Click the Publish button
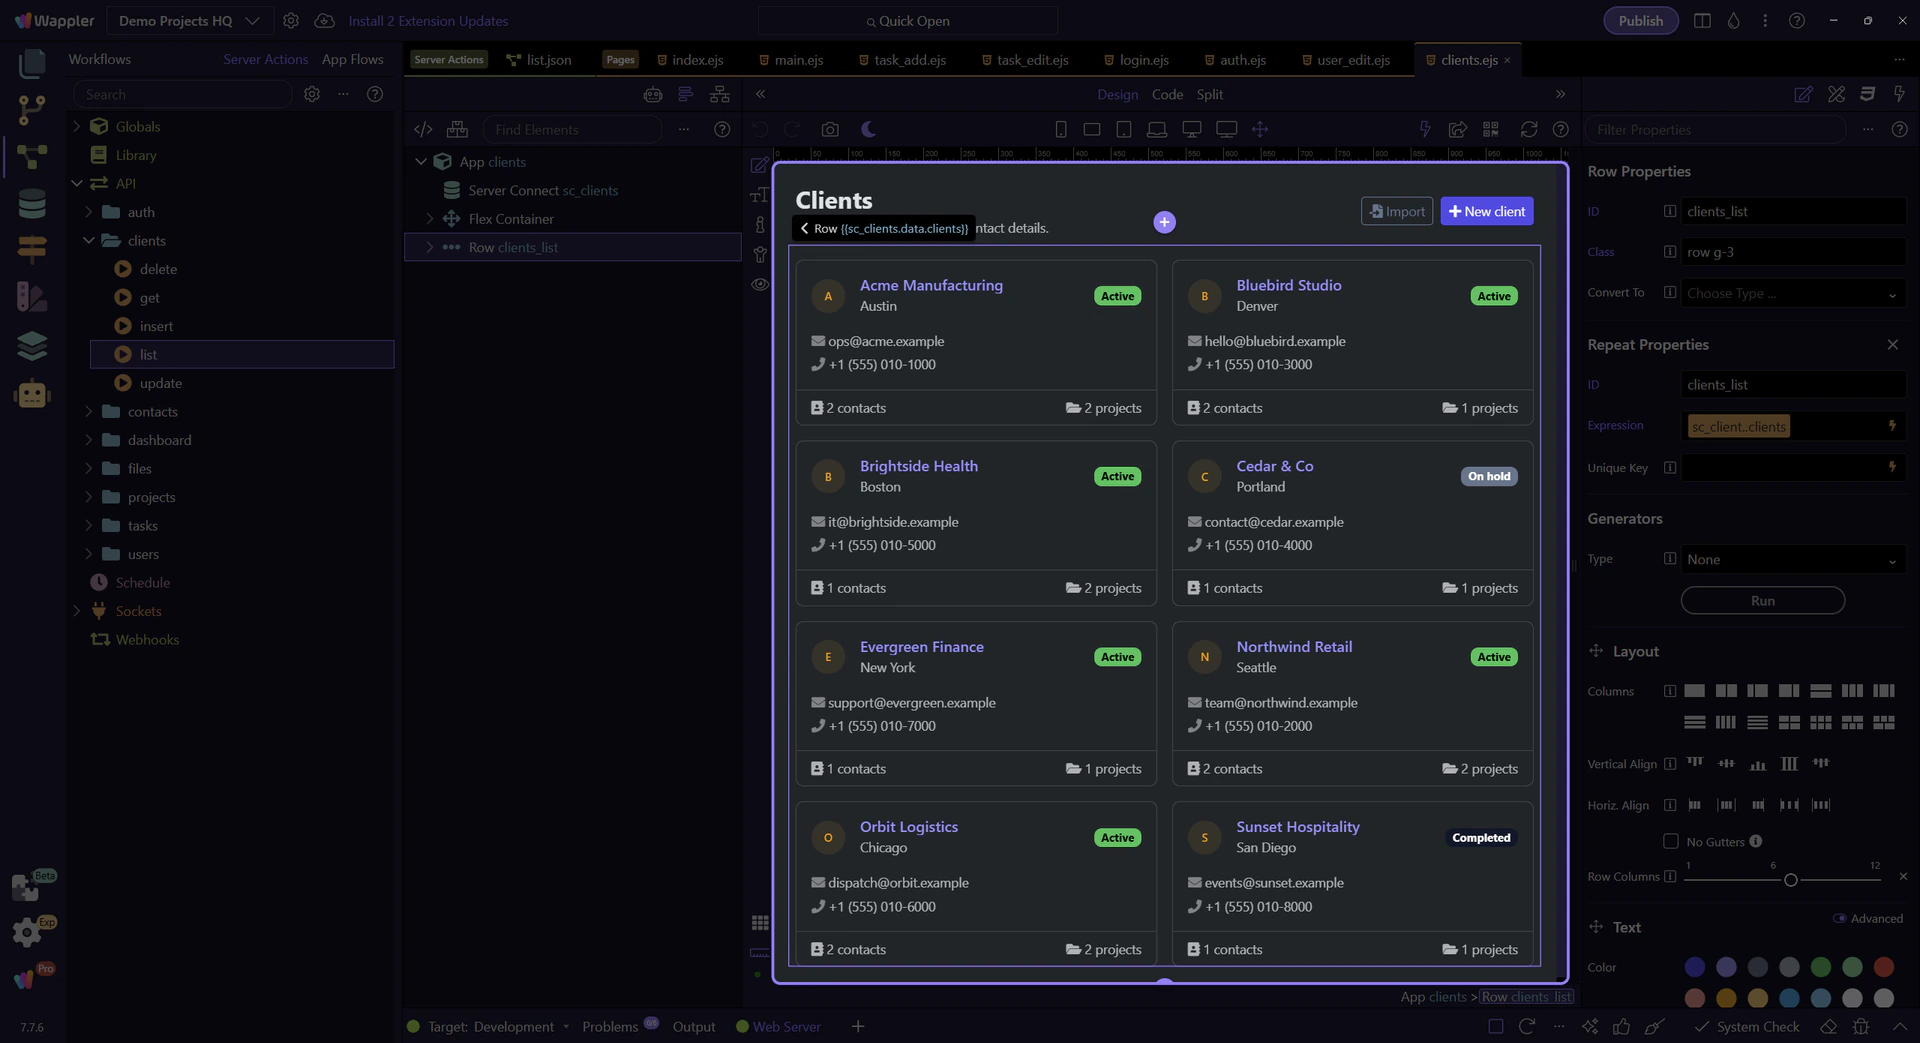The image size is (1920, 1043). click(1640, 21)
